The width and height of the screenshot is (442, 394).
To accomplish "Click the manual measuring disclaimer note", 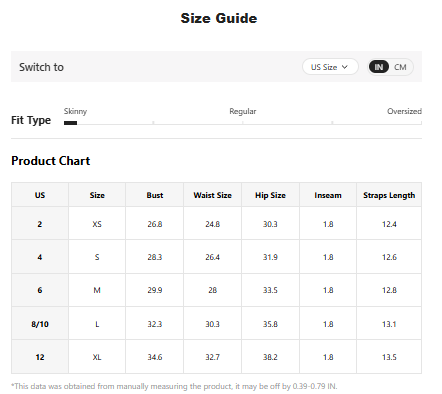I will click(174, 386).
